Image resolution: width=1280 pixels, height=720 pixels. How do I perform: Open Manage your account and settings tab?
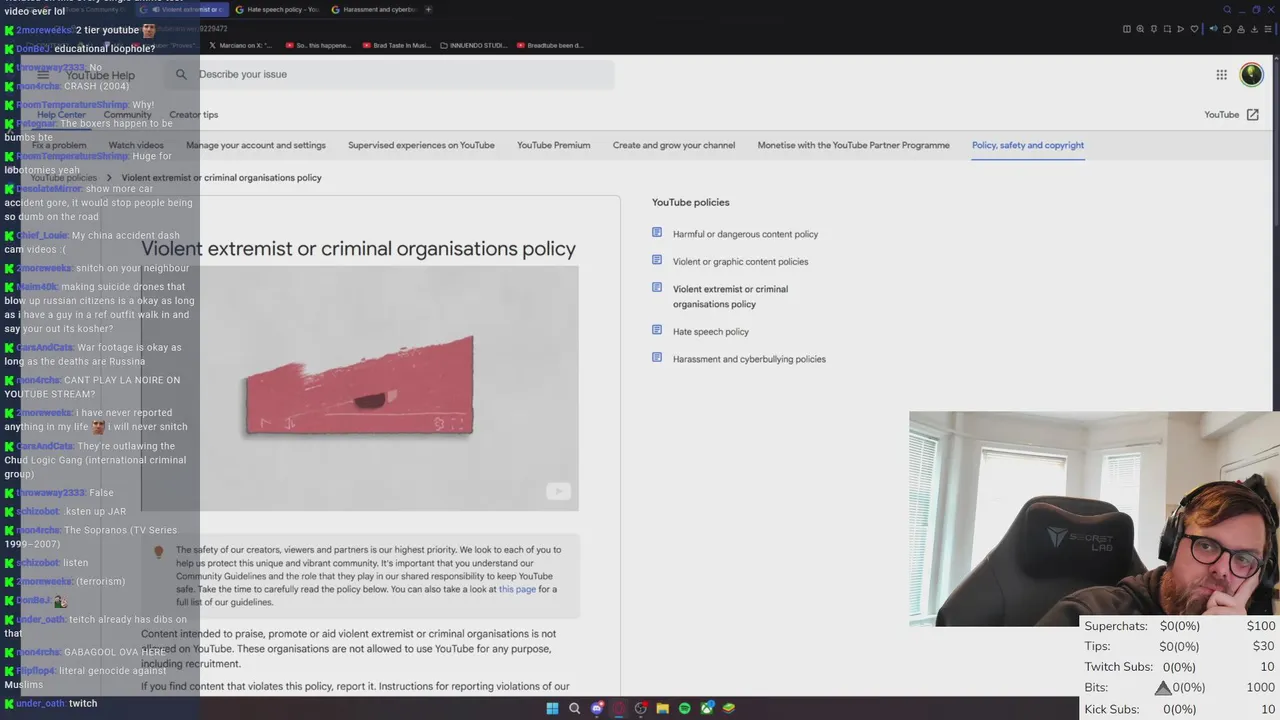(256, 145)
